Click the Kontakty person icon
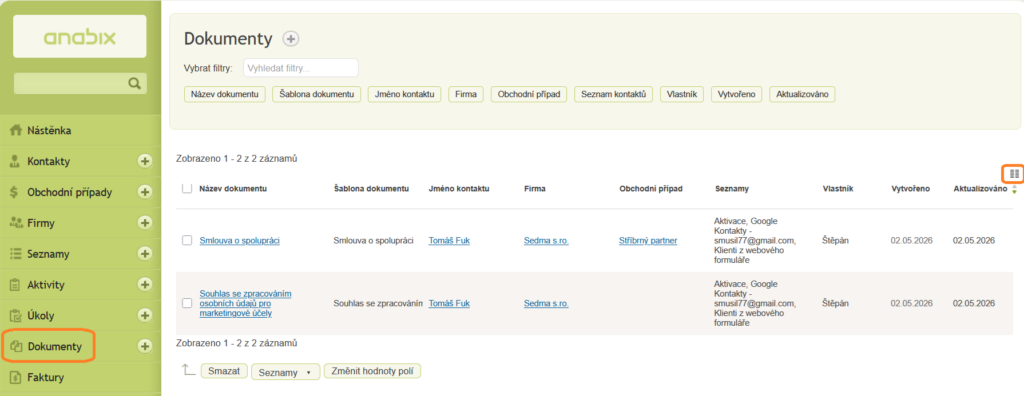 click(16, 161)
